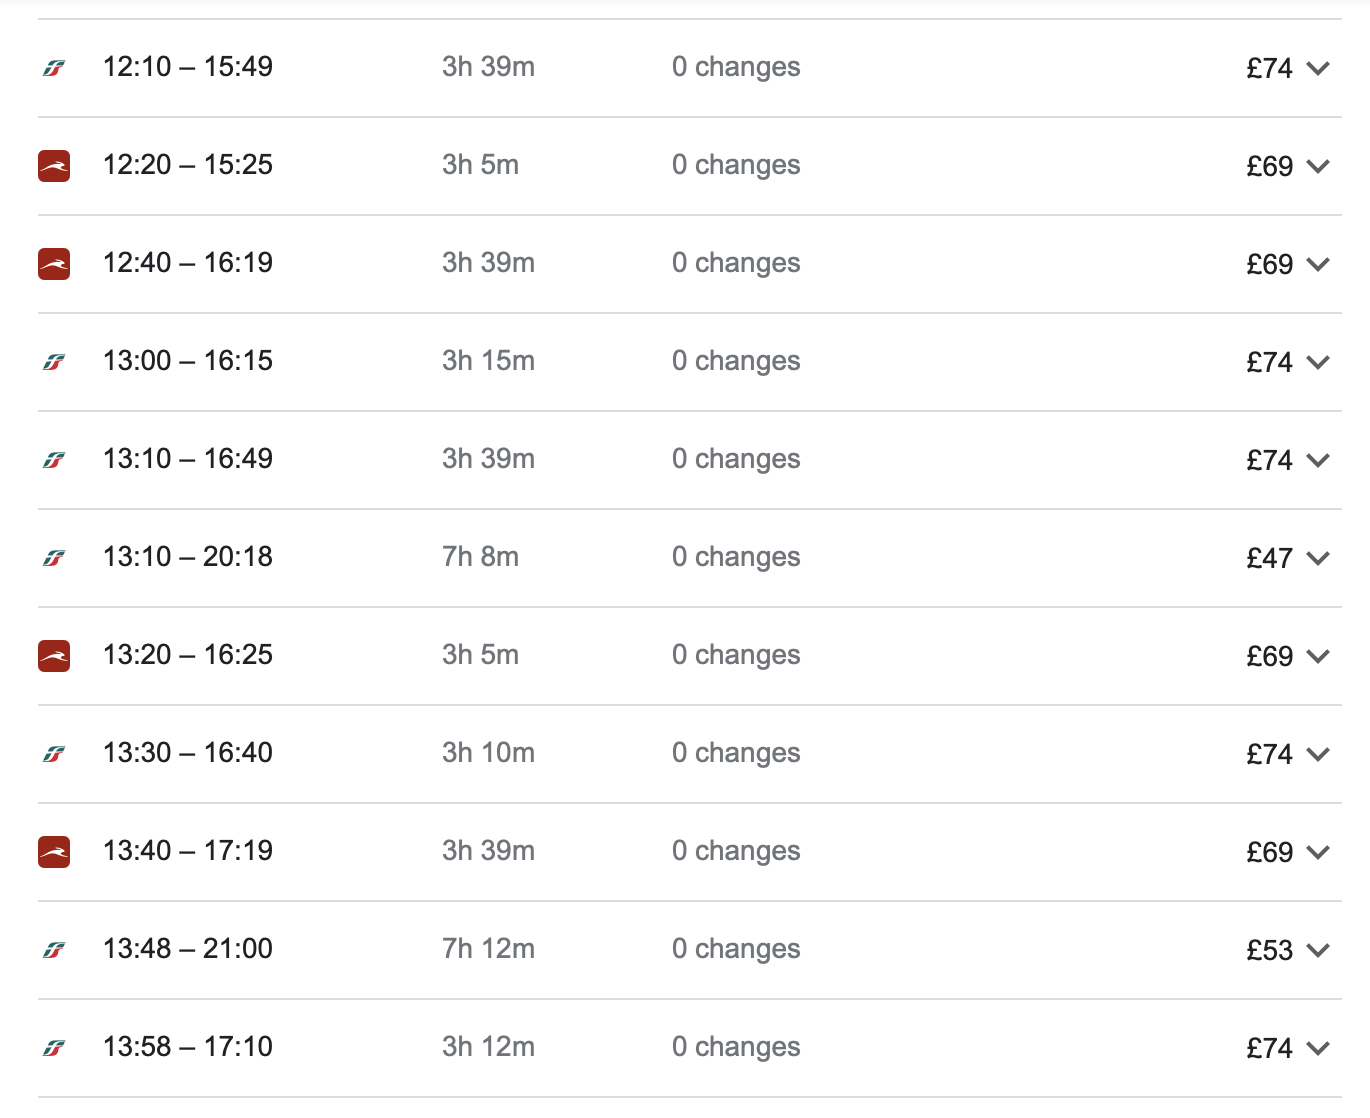Click the 7h 8m duration text
Screen dimensions: 1370x1118
481,556
